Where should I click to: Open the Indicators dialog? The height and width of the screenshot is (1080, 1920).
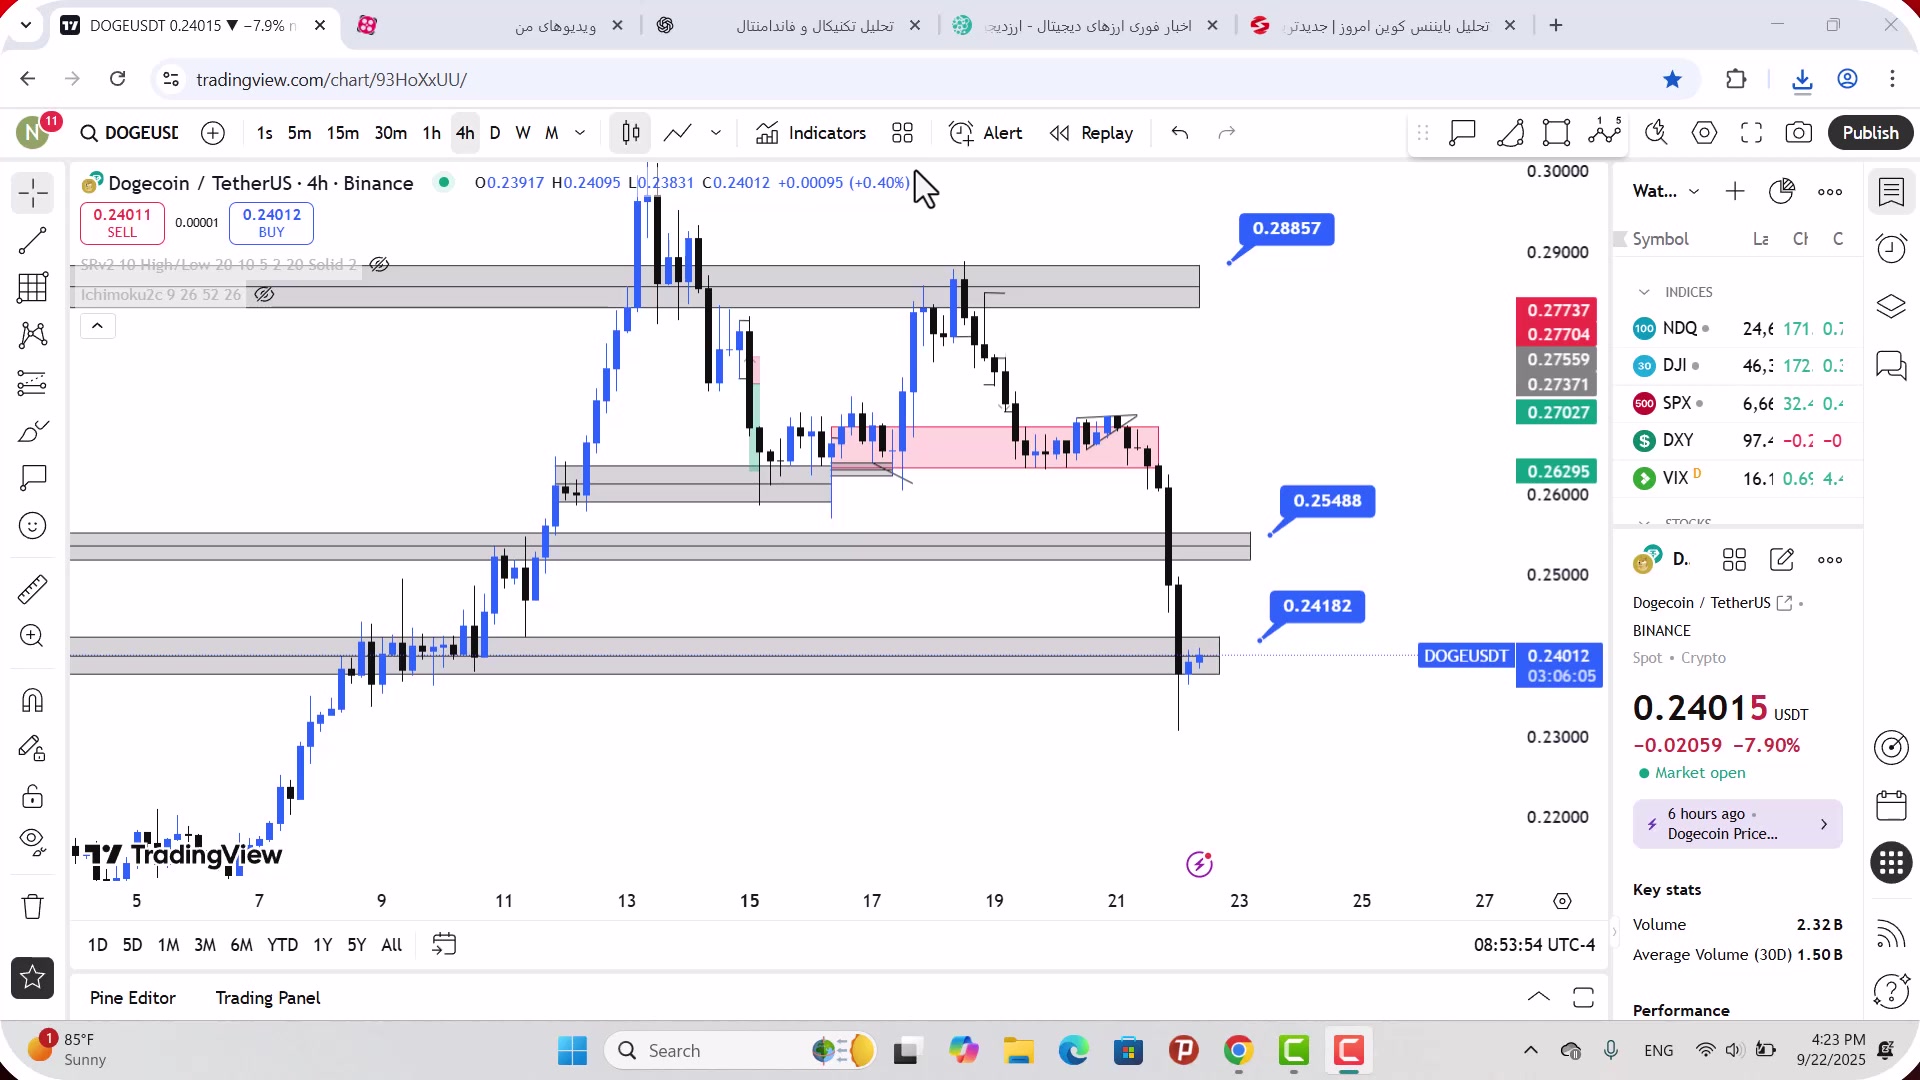pos(811,133)
